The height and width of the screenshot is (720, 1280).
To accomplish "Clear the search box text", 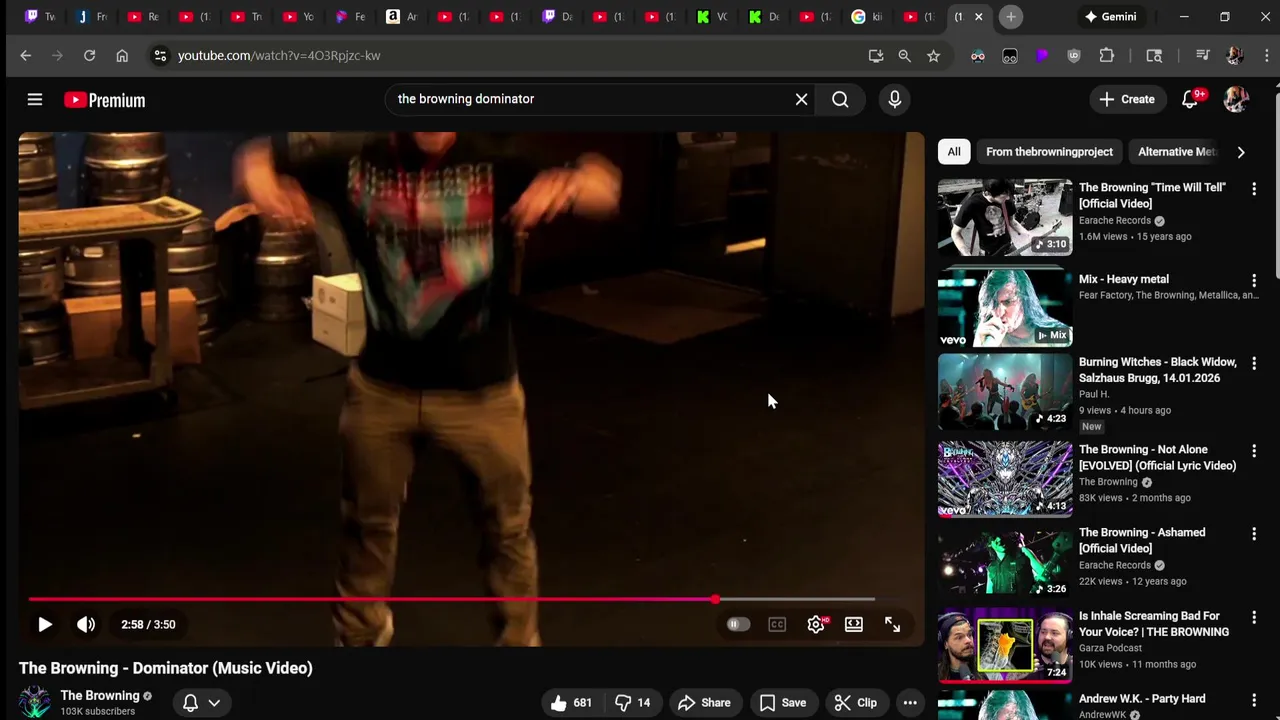I will (x=801, y=99).
